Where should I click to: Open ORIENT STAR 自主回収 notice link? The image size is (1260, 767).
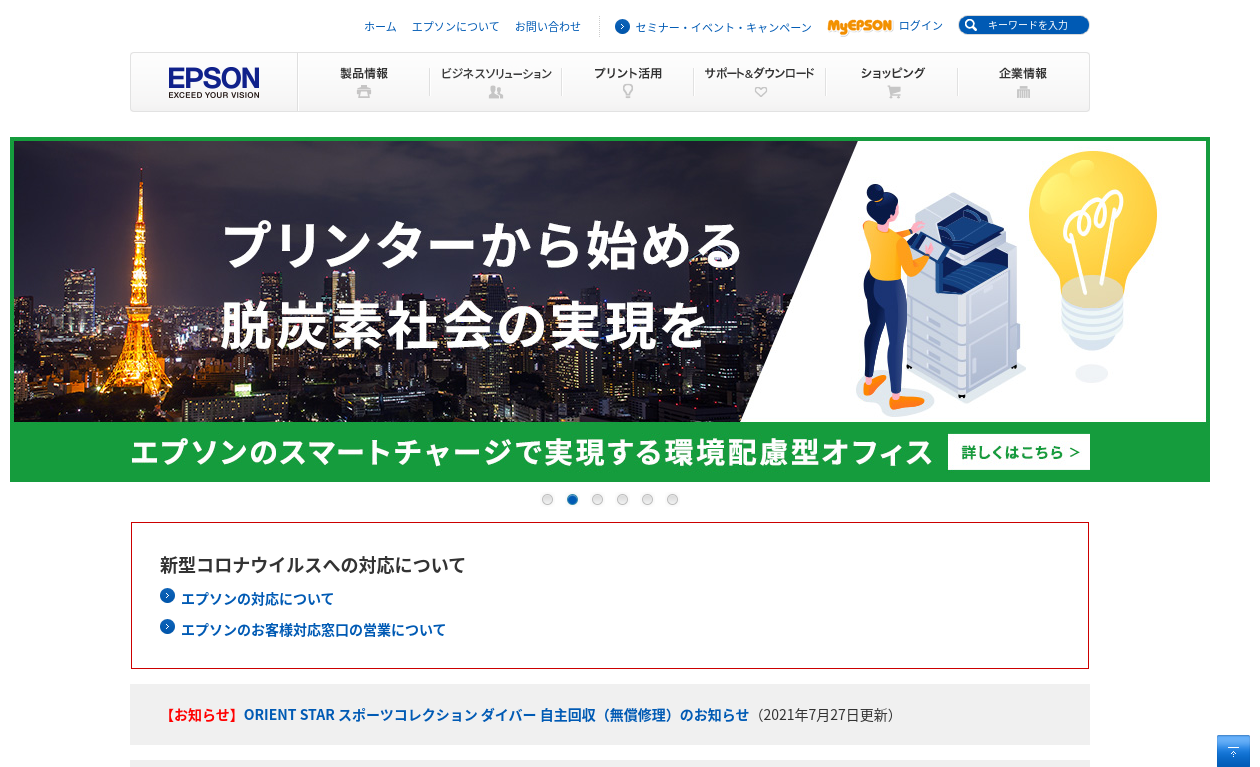point(496,715)
